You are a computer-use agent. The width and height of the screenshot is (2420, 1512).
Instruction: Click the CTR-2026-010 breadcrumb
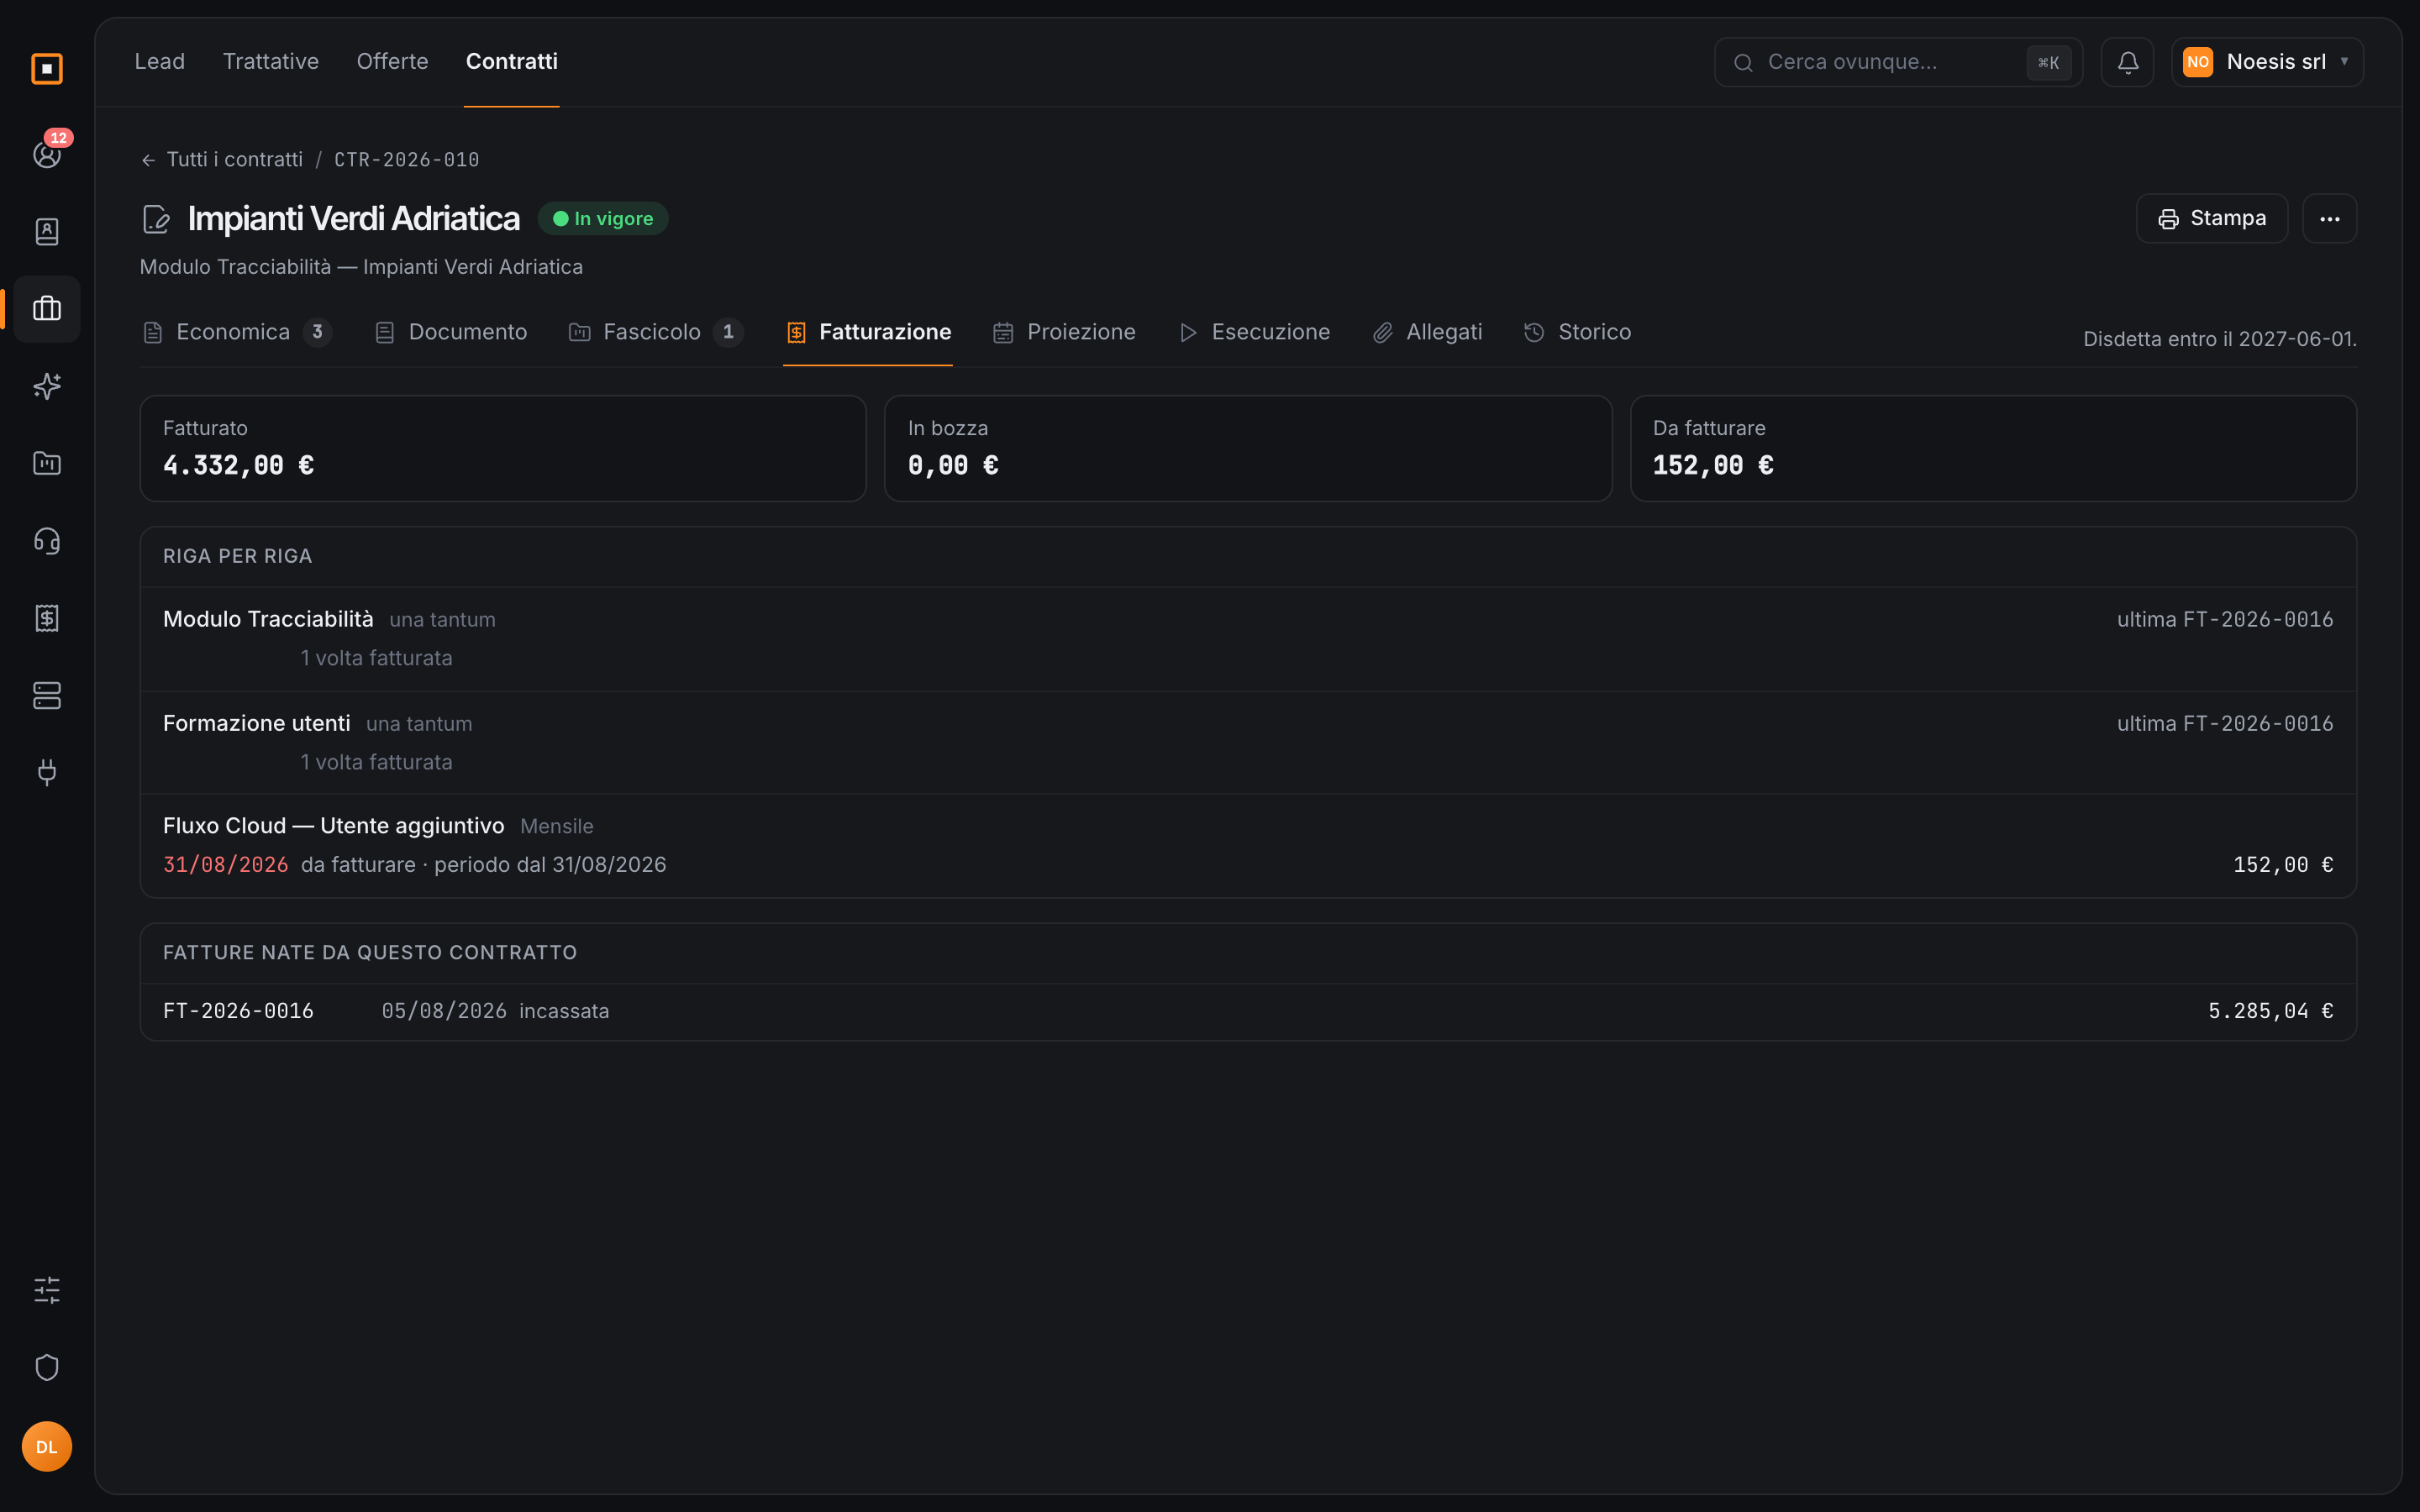407,160
